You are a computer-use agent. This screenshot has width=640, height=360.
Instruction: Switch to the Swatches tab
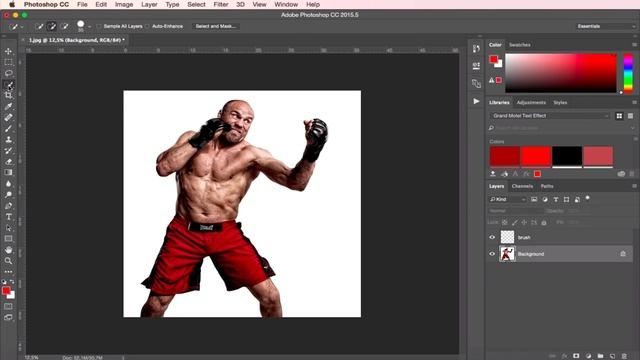520,45
